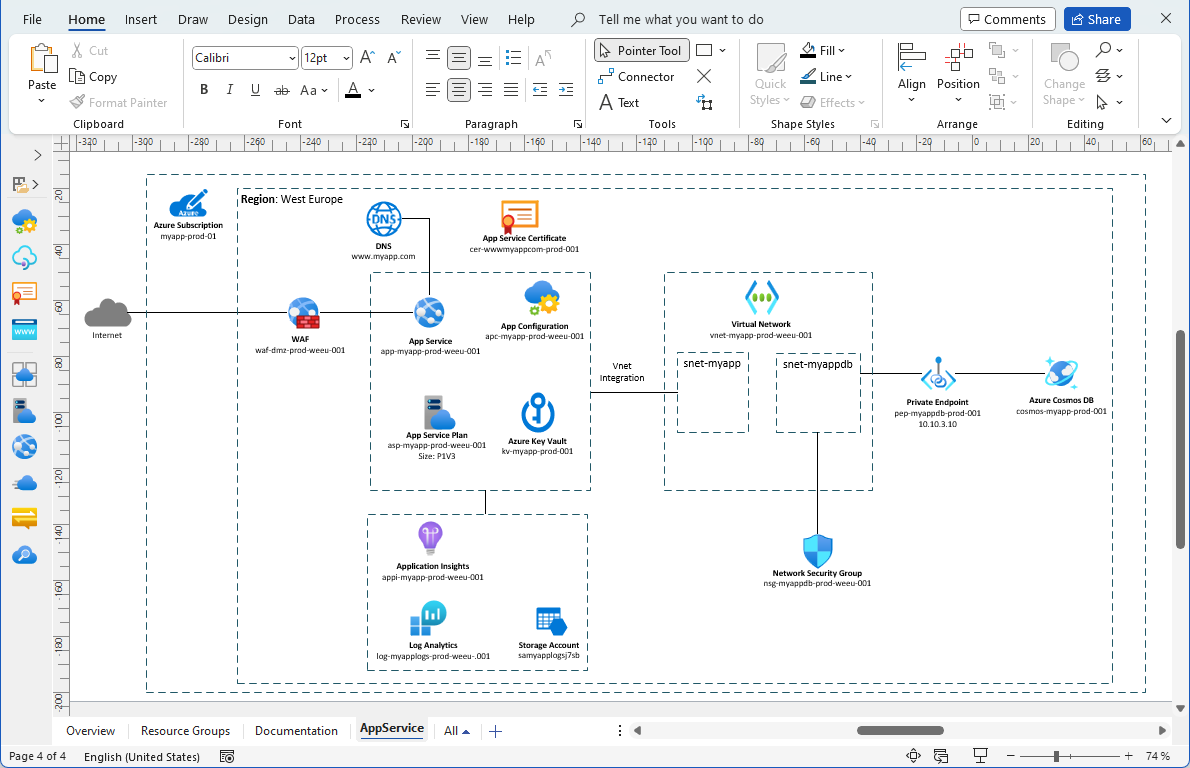Toggle Underline formatting

(x=255, y=89)
